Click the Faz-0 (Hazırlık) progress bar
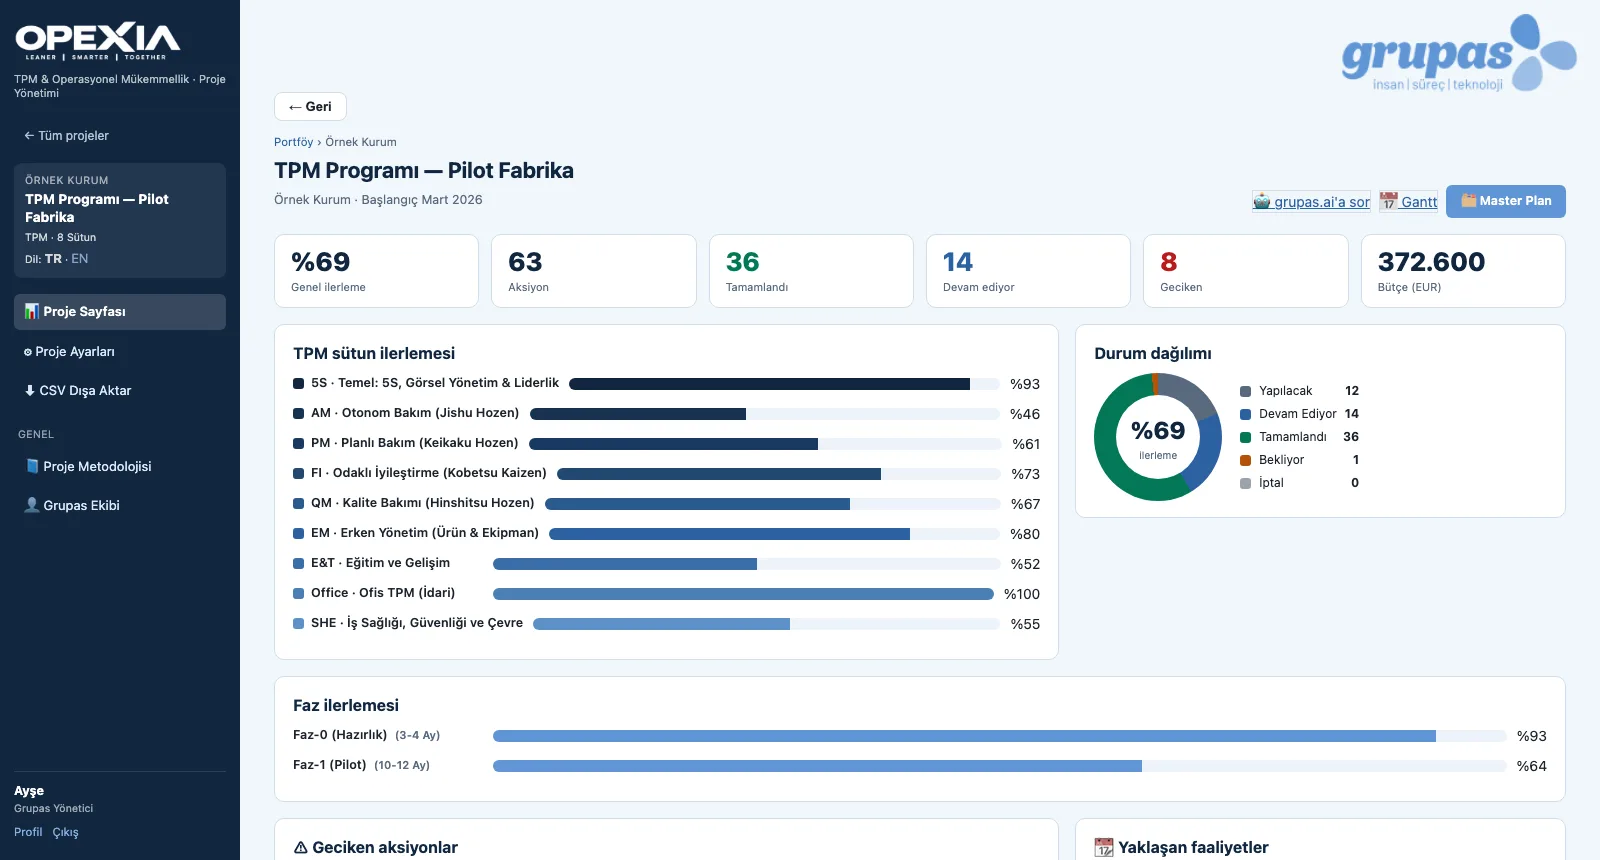The width and height of the screenshot is (1600, 860). coord(1000,736)
